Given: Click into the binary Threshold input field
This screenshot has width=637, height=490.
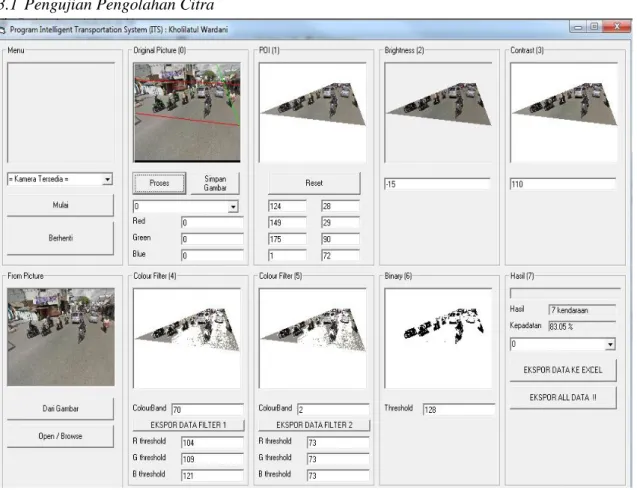Looking at the screenshot, I should click(x=459, y=410).
